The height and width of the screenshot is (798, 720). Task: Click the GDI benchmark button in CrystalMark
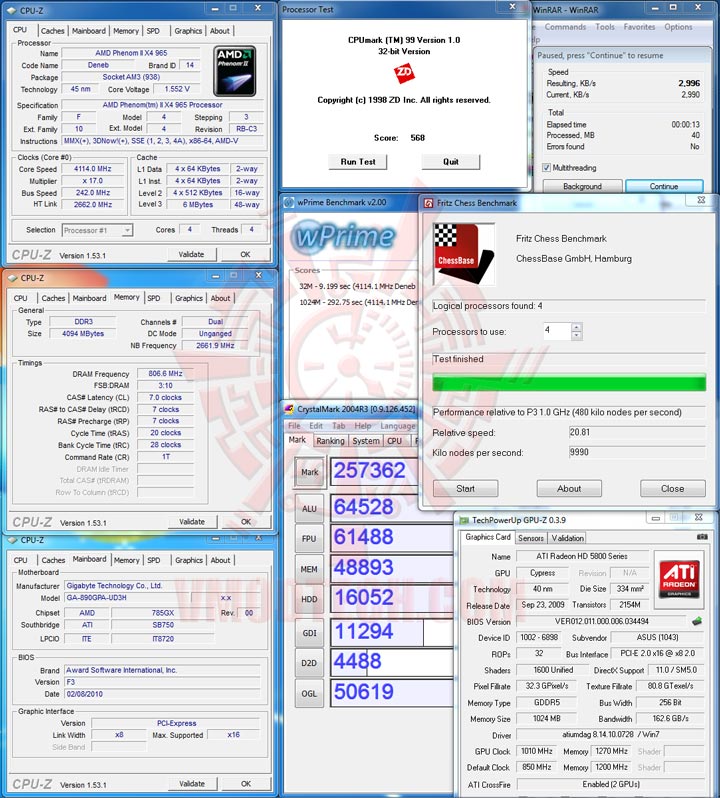(x=309, y=633)
